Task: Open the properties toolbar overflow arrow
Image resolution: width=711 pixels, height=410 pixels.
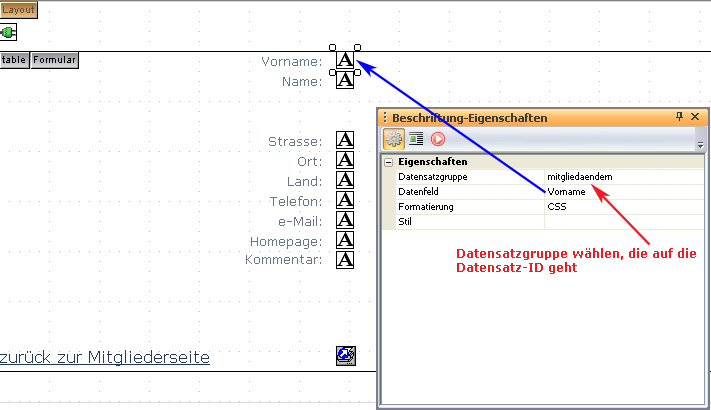Action: point(700,143)
